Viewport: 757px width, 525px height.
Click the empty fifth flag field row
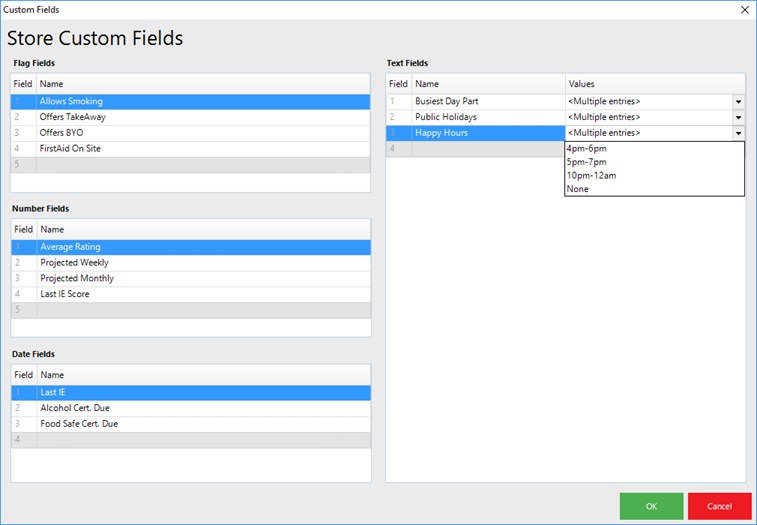[x=200, y=164]
